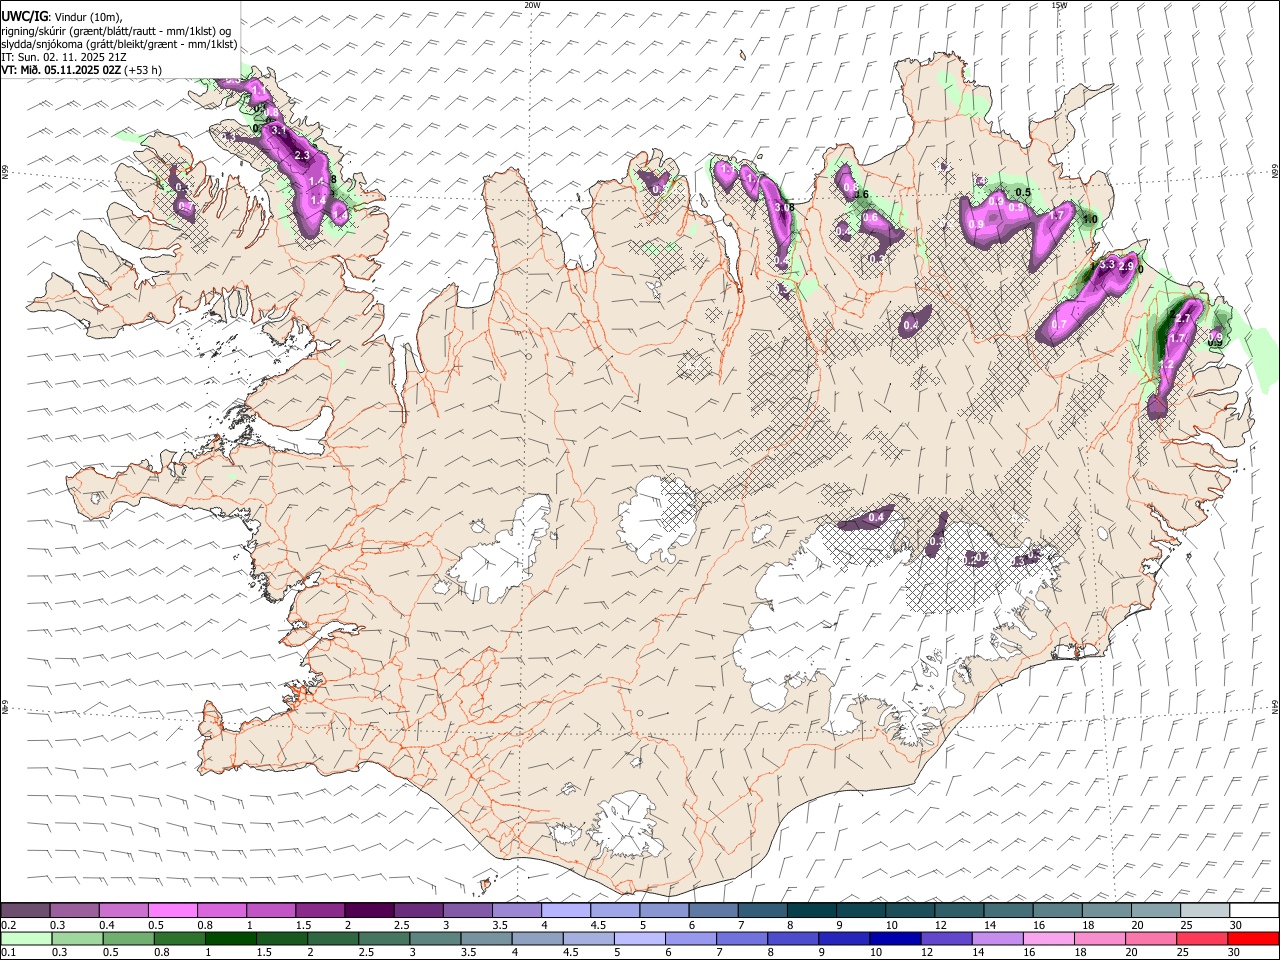This screenshot has height=960, width=1280.
Task: Pick the light grey 25 swatch in upper scale
Action: coord(1204,911)
